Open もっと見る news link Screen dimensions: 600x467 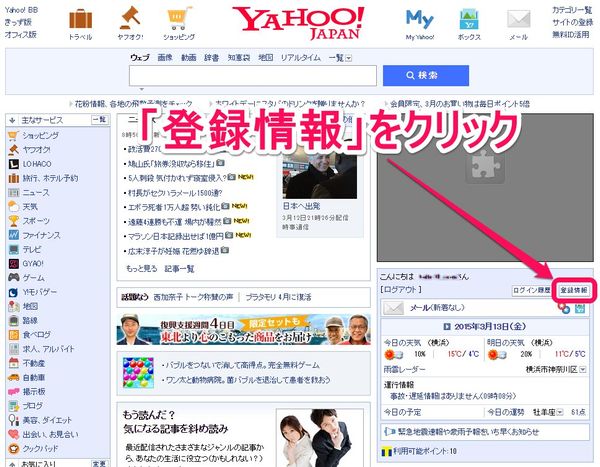tap(142, 269)
